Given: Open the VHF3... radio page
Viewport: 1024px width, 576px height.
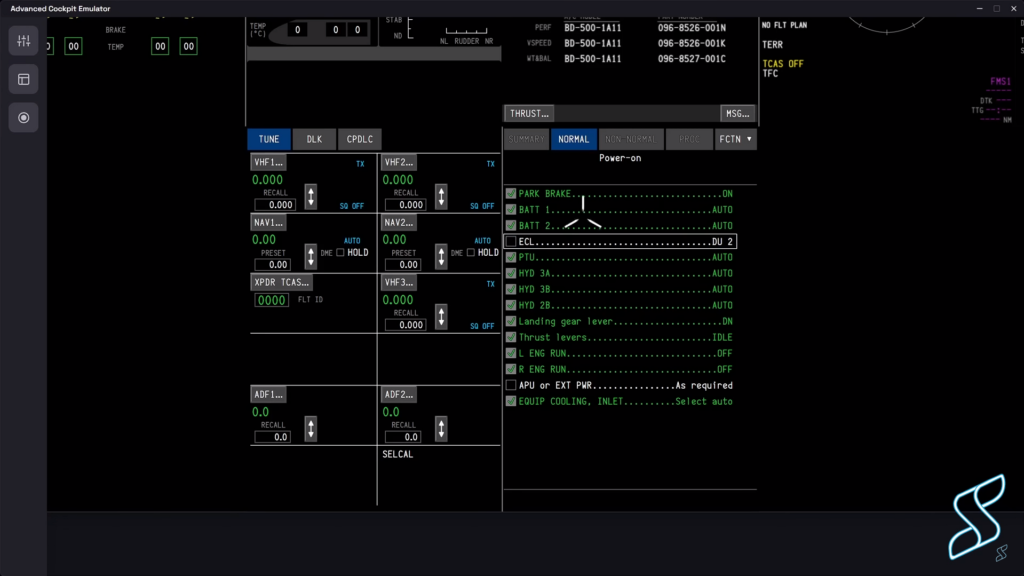Looking at the screenshot, I should (399, 283).
